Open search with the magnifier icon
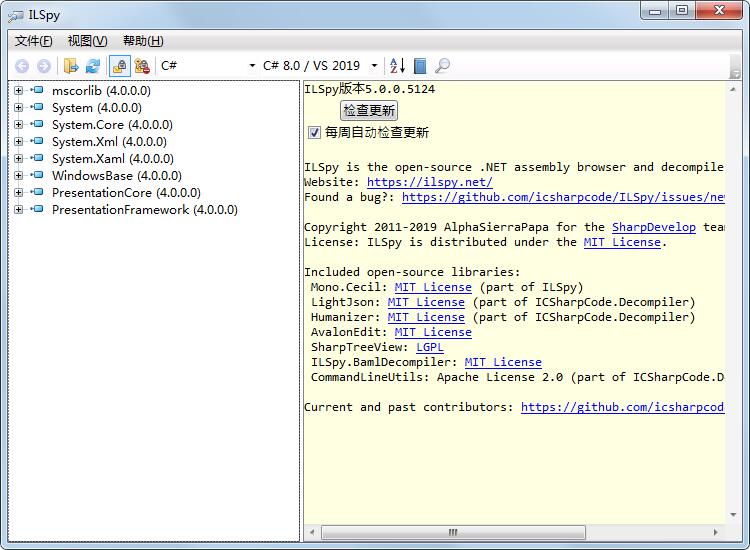This screenshot has width=750, height=550. [x=442, y=66]
